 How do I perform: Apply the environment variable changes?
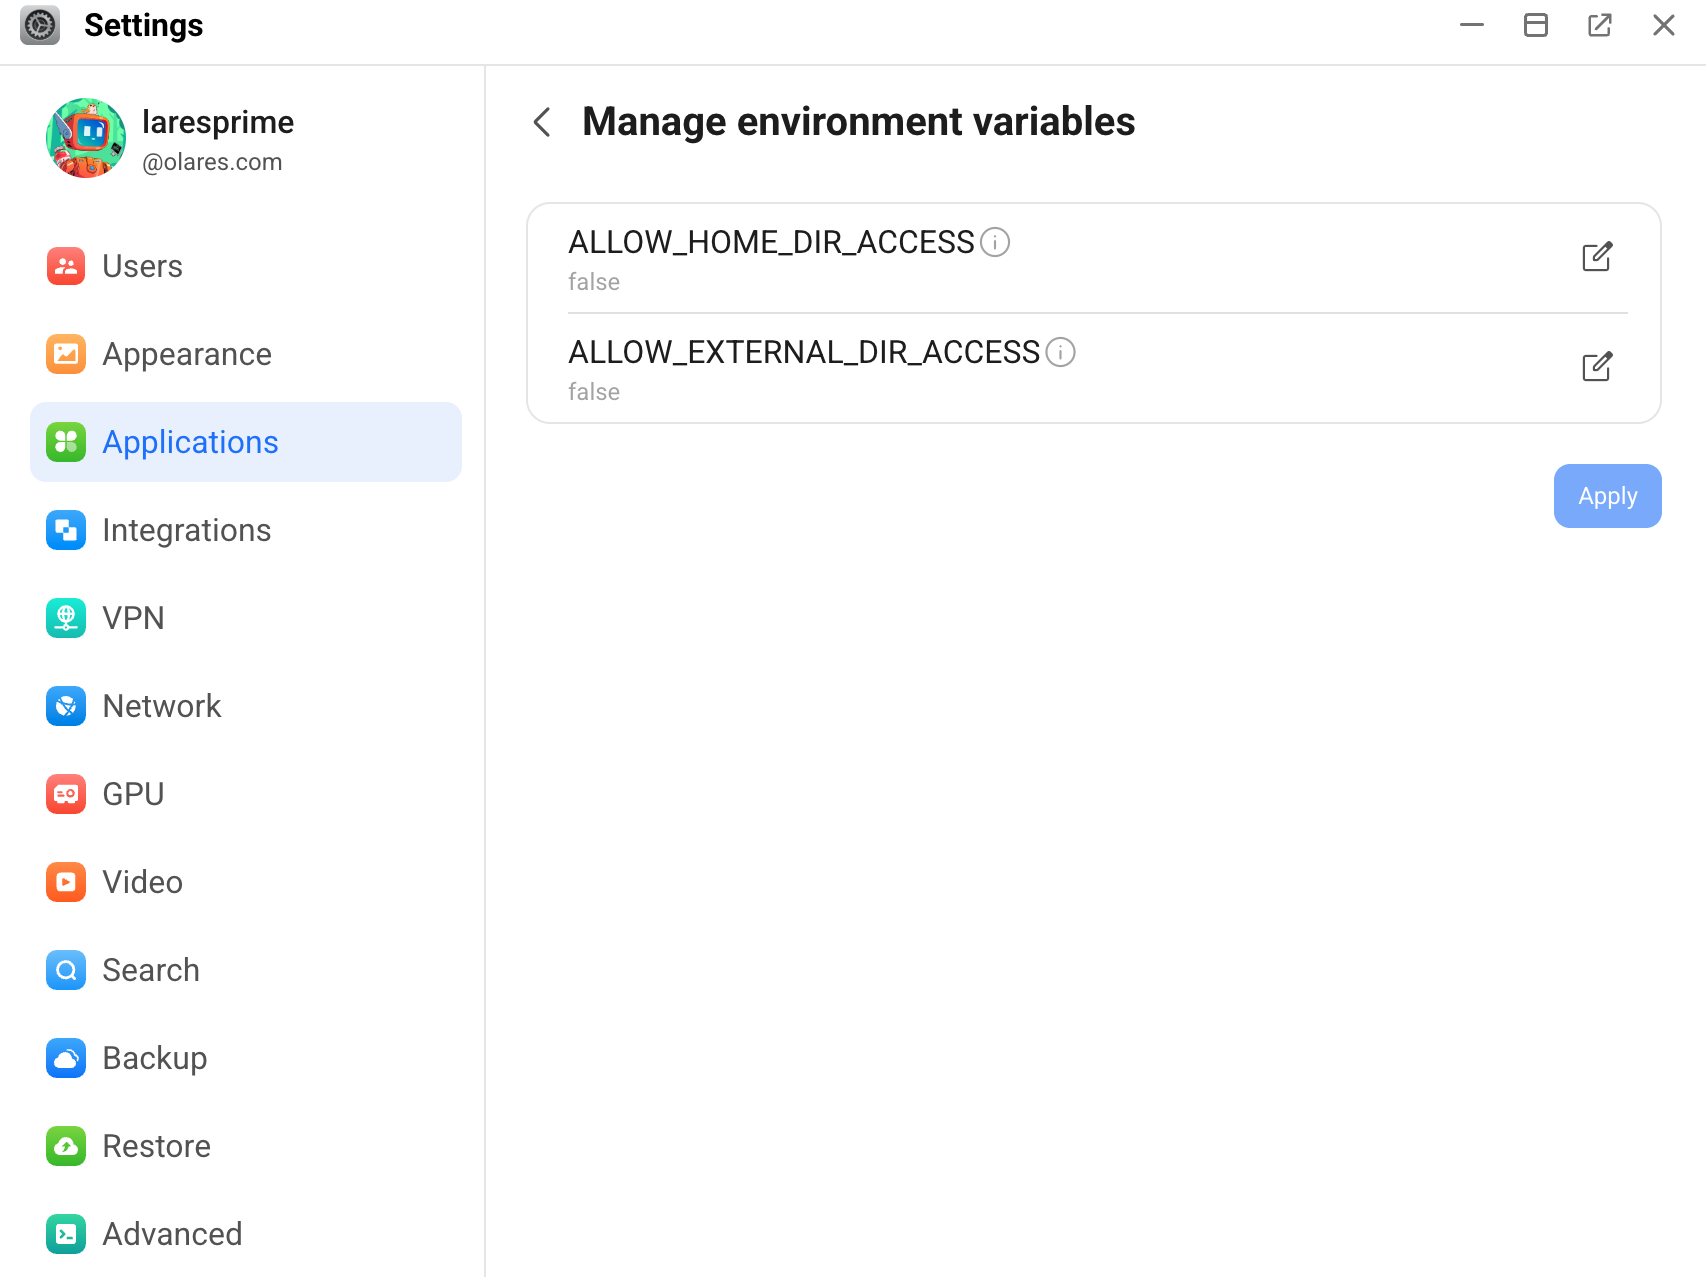(1607, 495)
